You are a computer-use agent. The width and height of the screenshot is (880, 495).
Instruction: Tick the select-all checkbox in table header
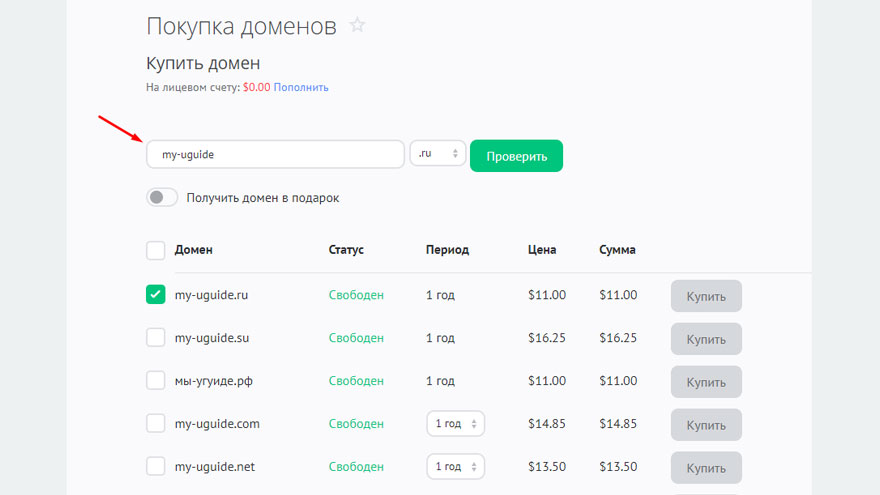(156, 250)
